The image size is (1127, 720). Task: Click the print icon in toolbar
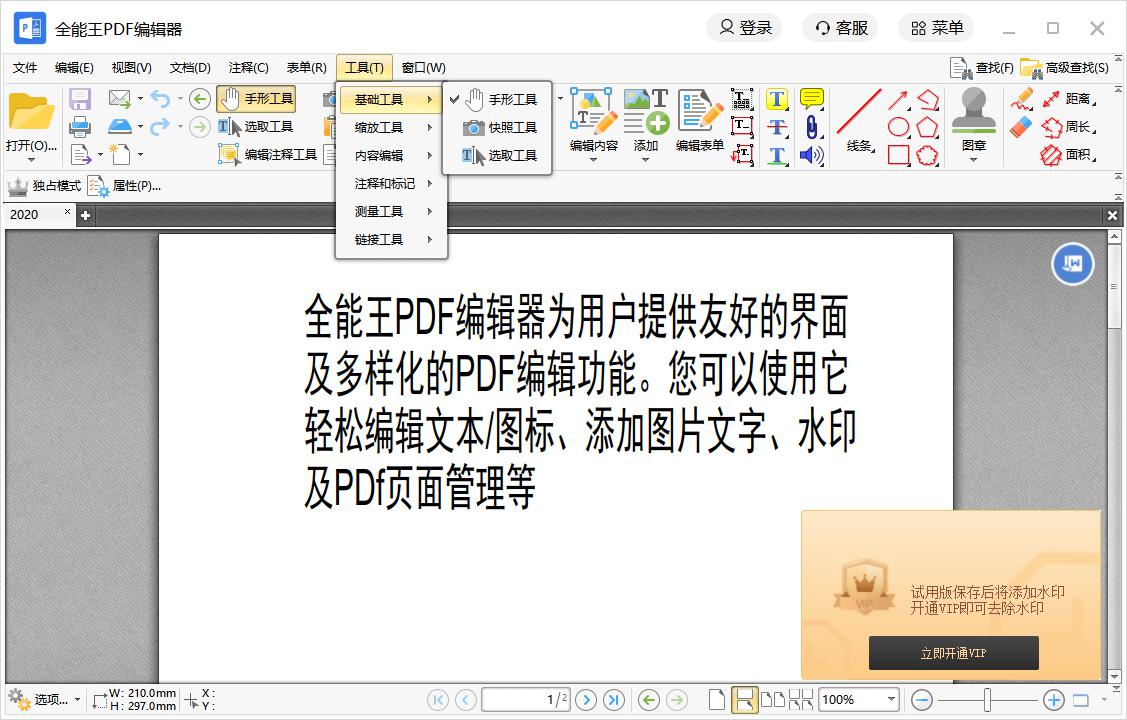click(80, 127)
